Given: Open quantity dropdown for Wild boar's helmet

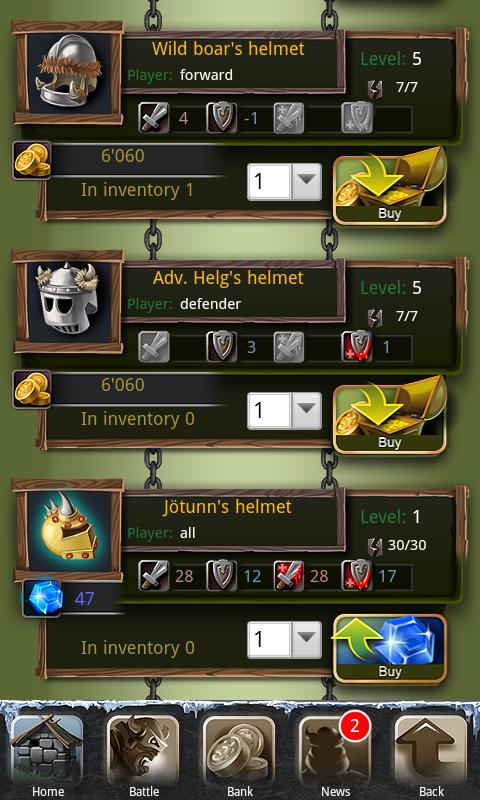Looking at the screenshot, I should pyautogui.click(x=285, y=182).
